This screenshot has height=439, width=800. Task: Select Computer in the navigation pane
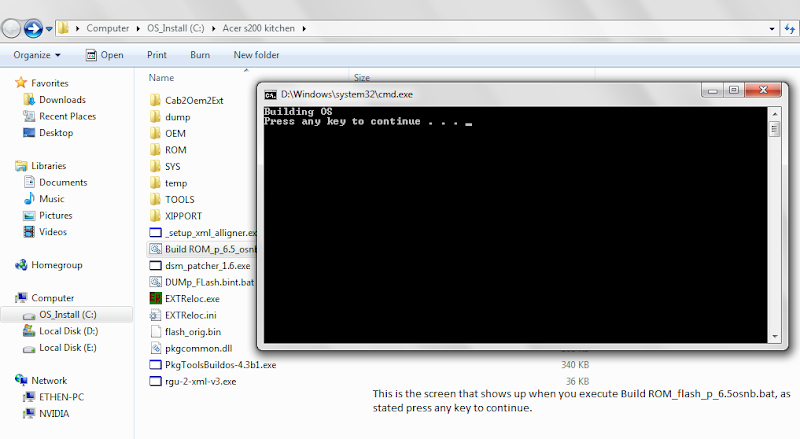[53, 298]
